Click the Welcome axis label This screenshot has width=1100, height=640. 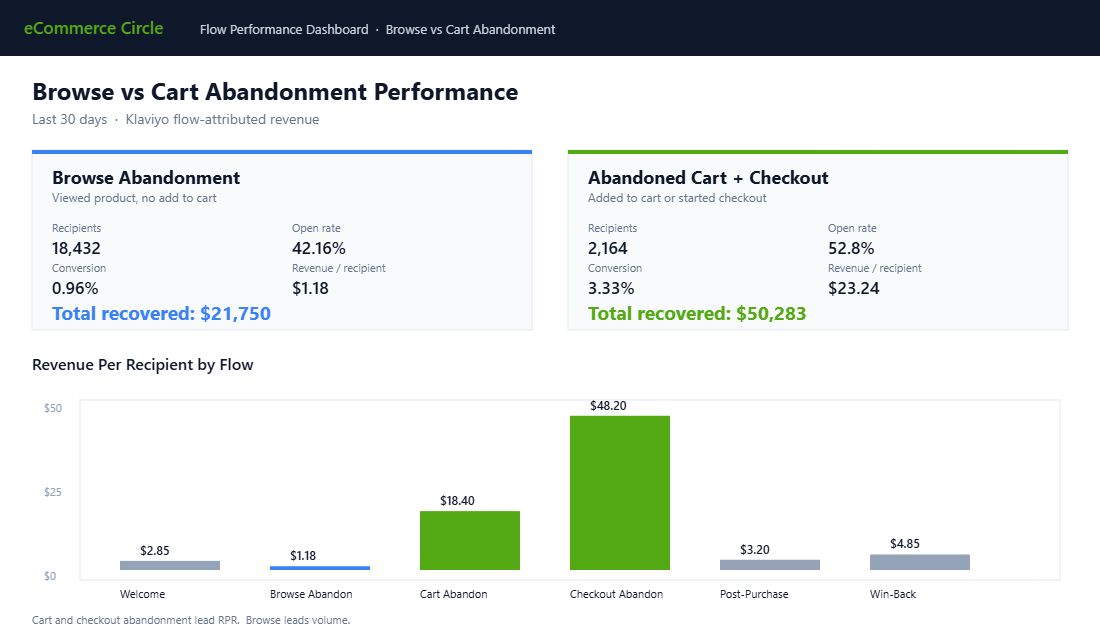point(142,594)
